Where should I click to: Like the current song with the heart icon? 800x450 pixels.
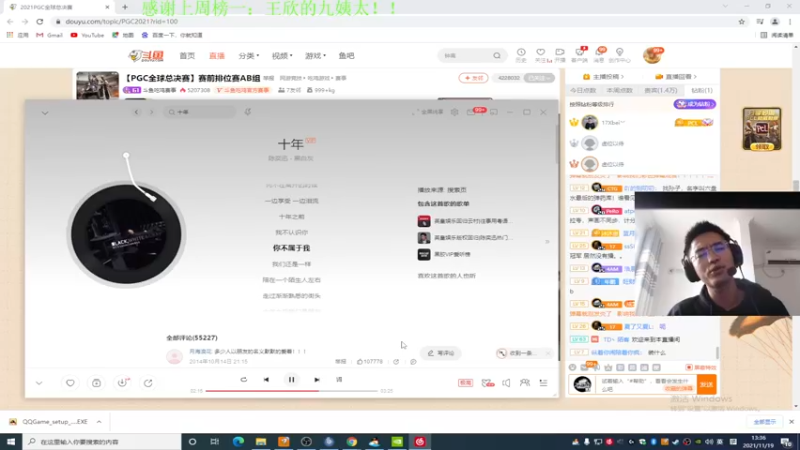coord(70,383)
